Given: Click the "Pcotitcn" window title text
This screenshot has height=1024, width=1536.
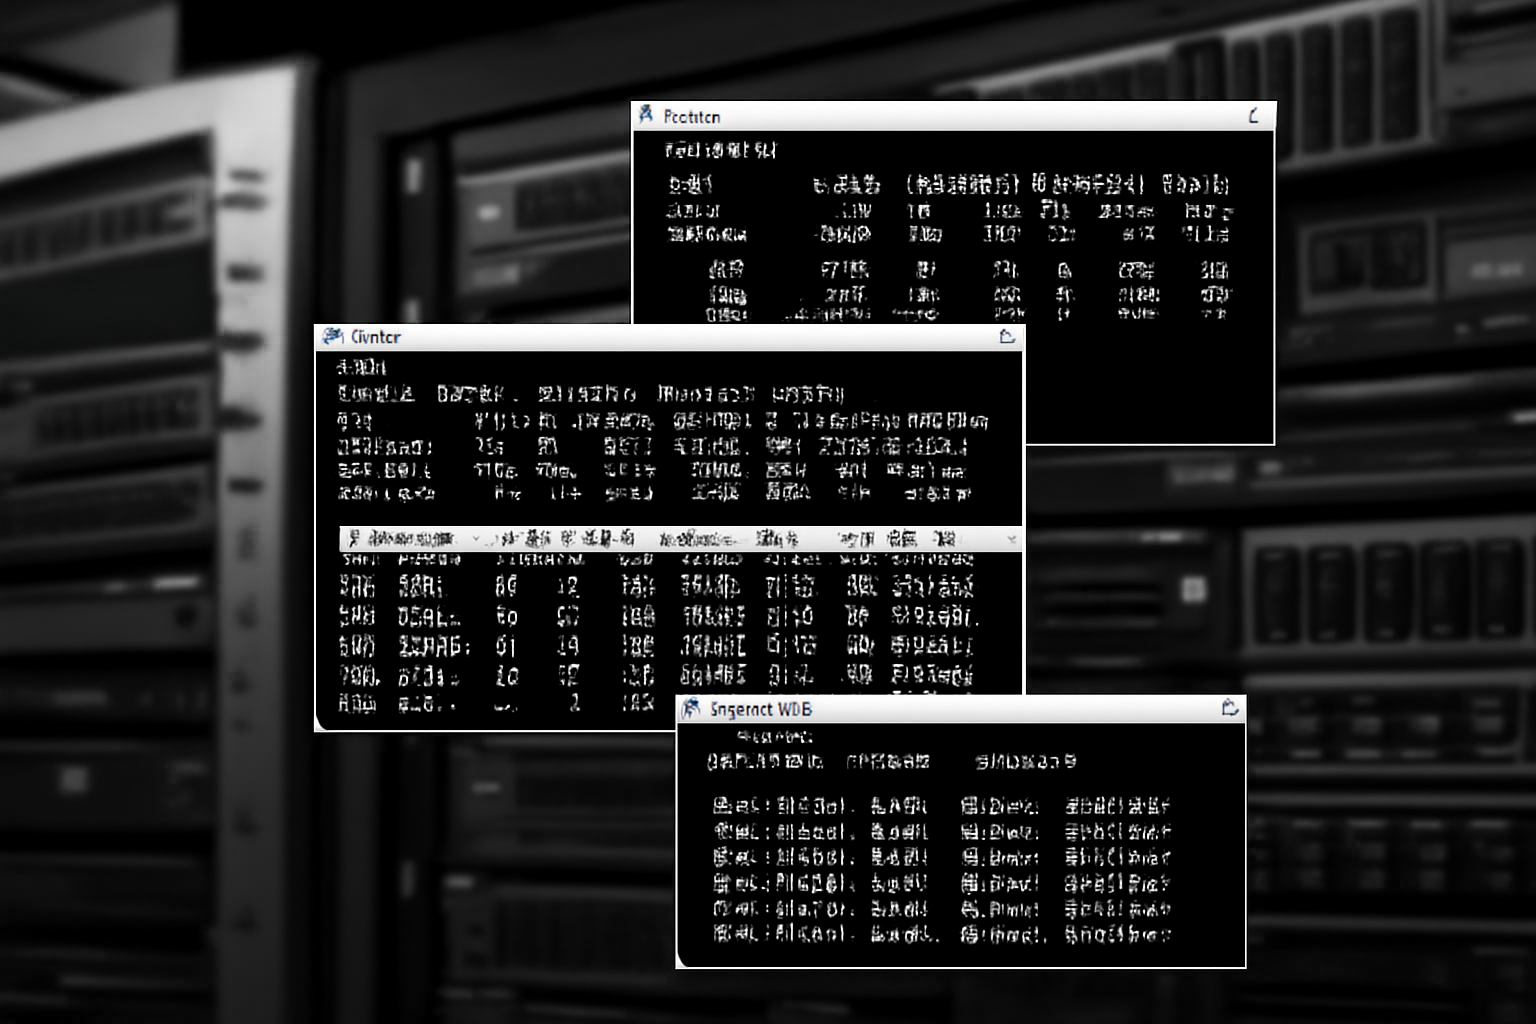Looking at the screenshot, I should (692, 117).
